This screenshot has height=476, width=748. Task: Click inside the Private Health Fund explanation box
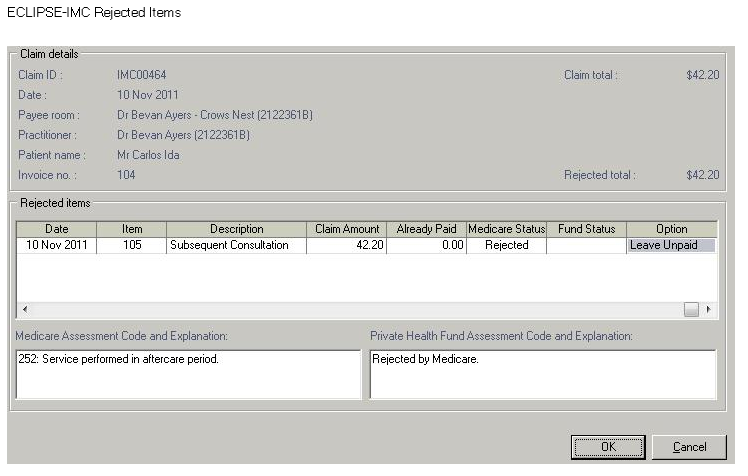(542, 374)
